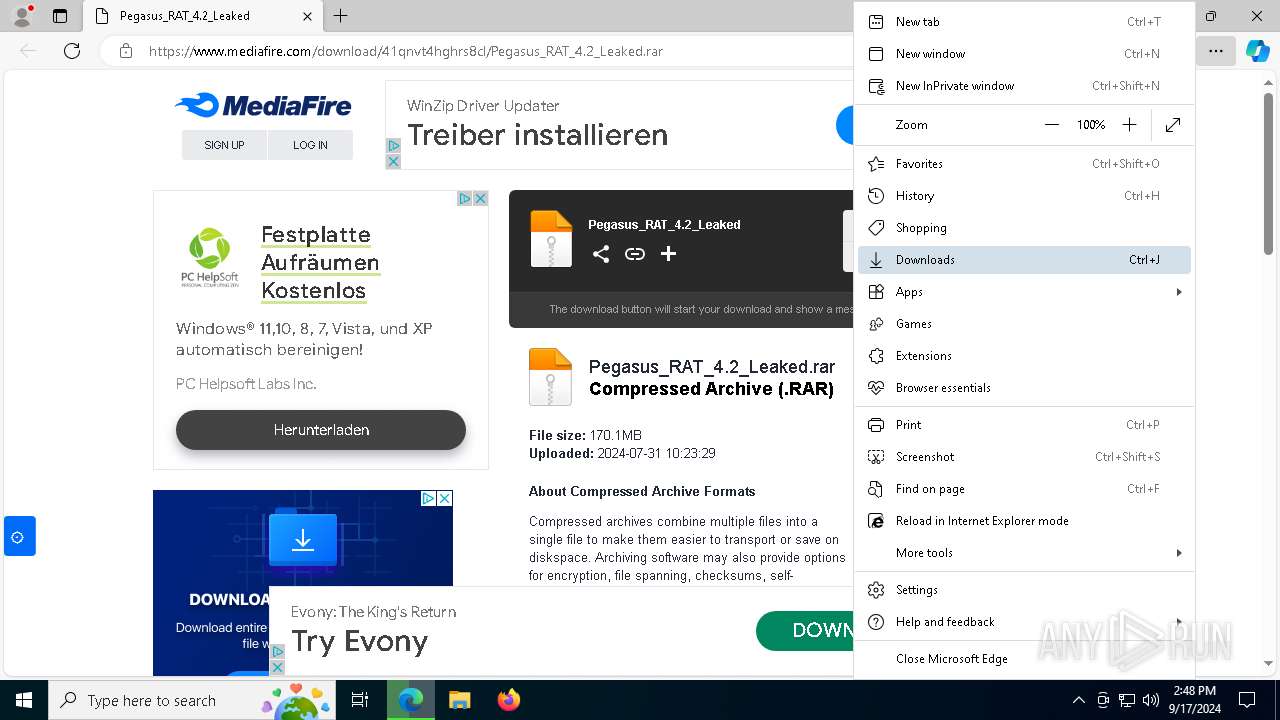Viewport: 1280px width, 720px height.
Task: Click the SIGN UP button
Action: pos(224,145)
